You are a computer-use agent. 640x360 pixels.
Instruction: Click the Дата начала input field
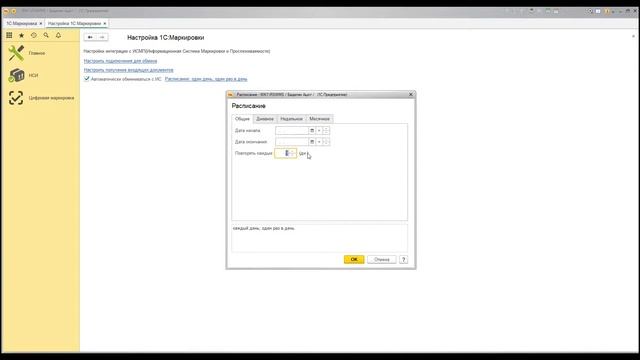tap(291, 131)
